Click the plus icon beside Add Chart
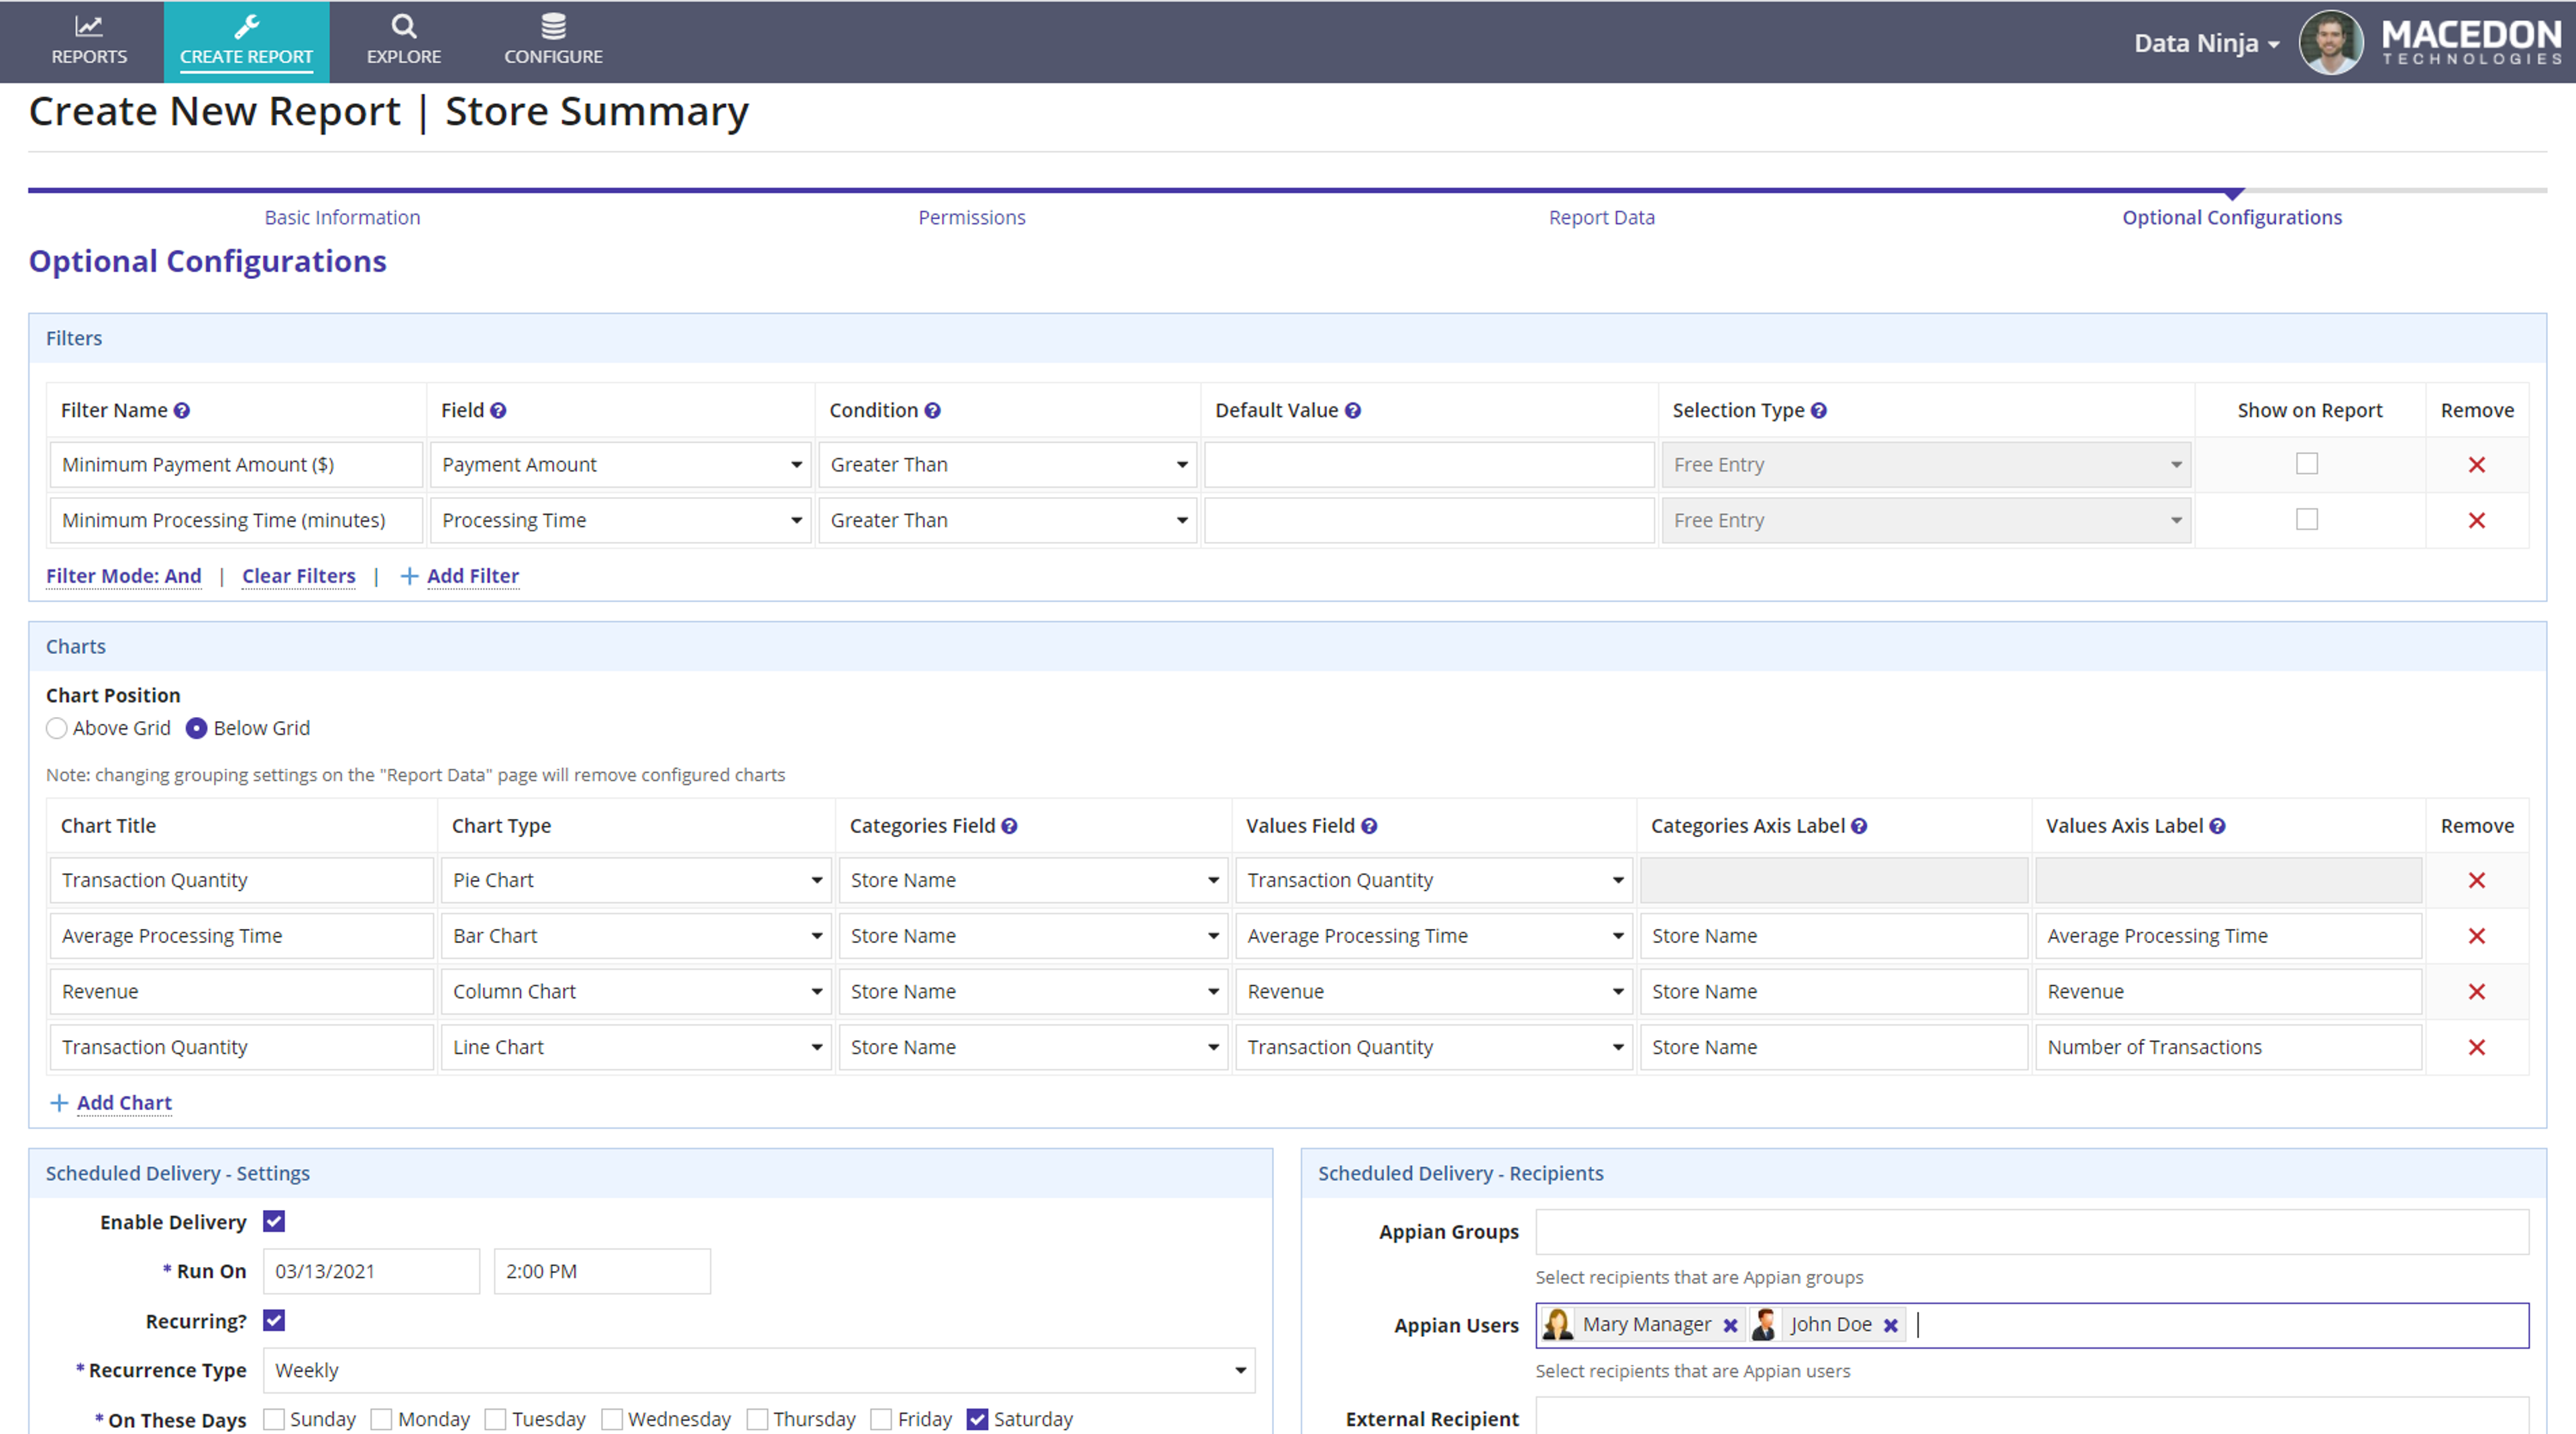Viewport: 2576px width, 1434px height. (59, 1102)
